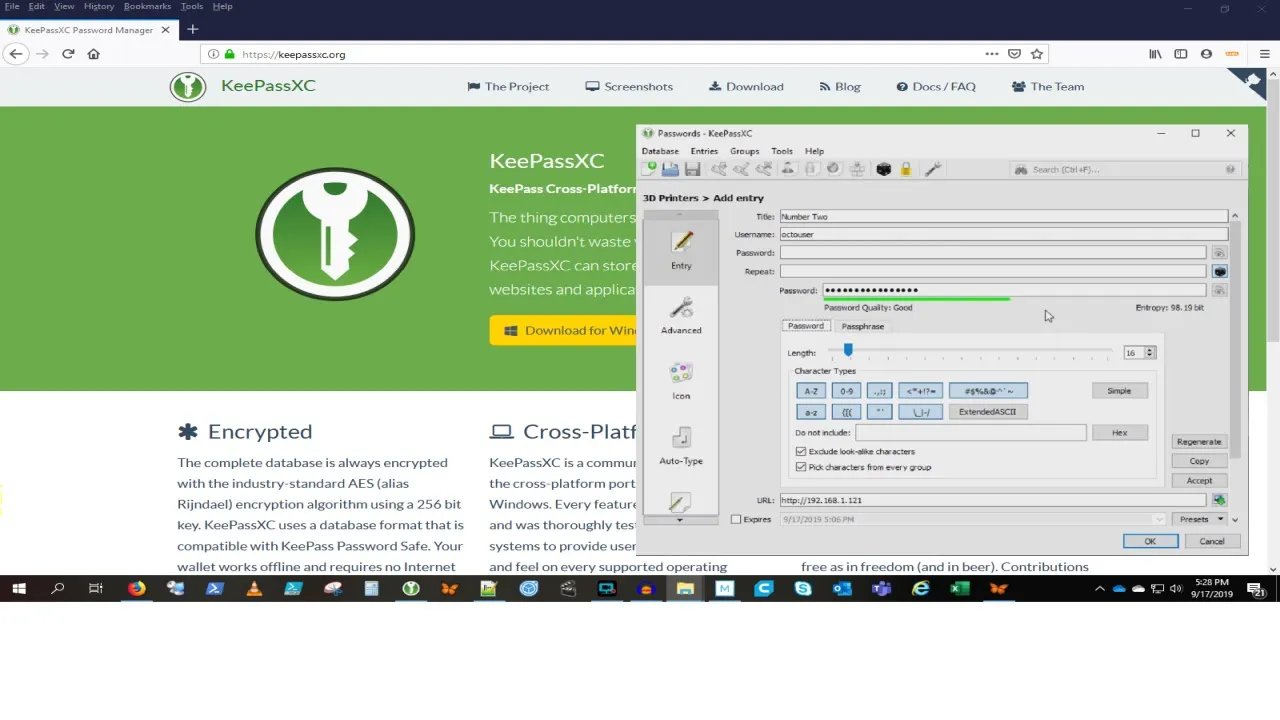This screenshot has height=720, width=1280.
Task: Open the password generator dice toolbar icon
Action: pos(884,169)
